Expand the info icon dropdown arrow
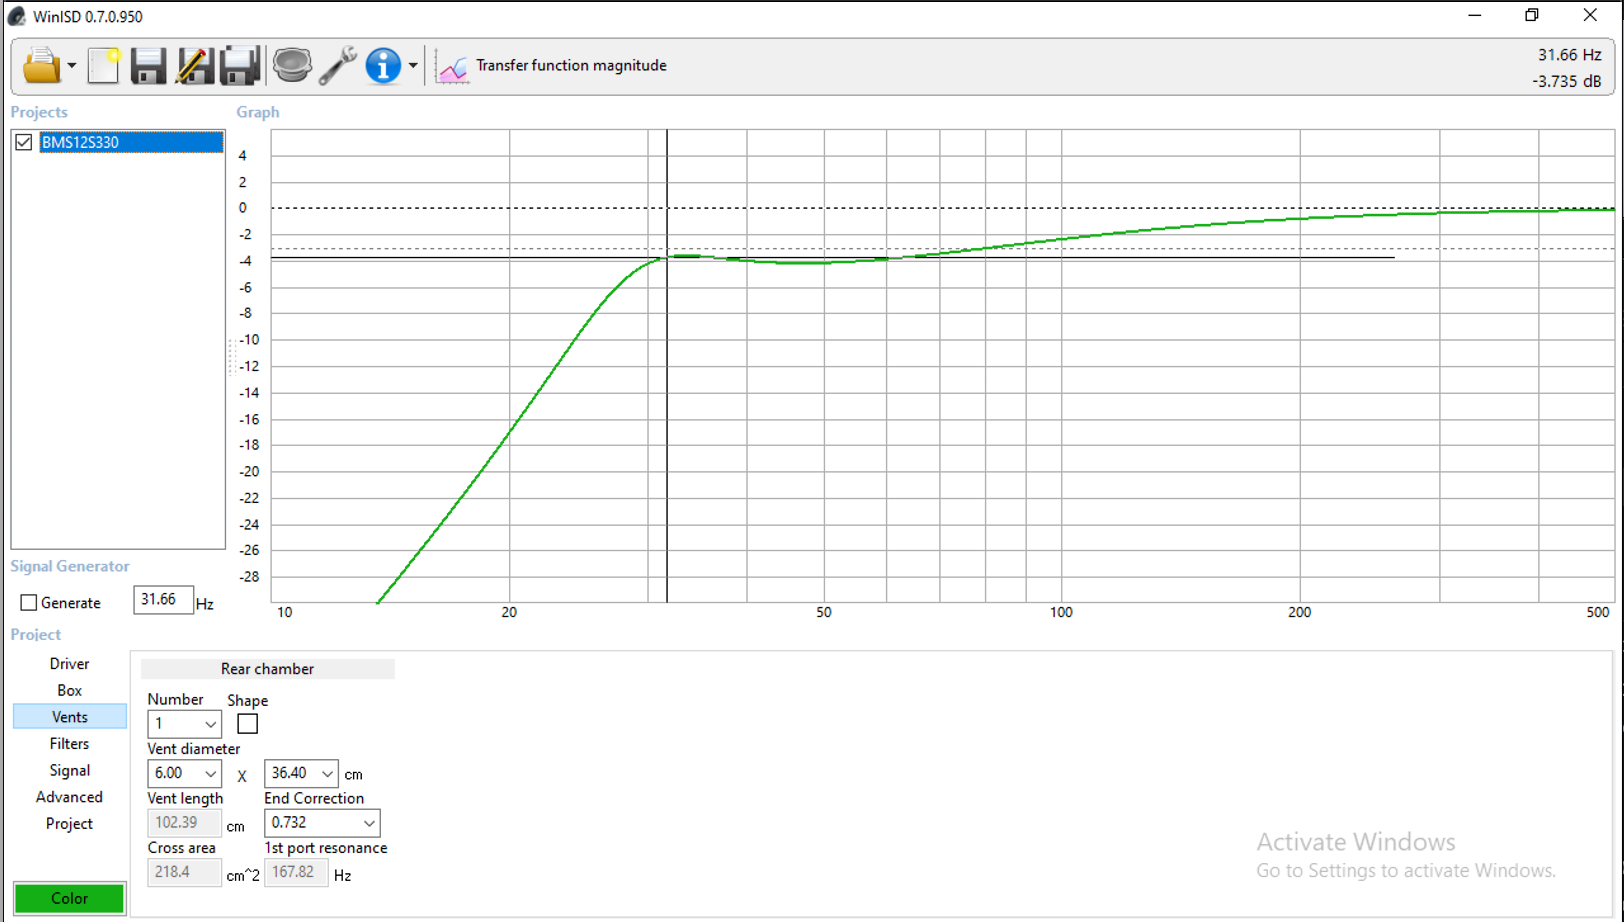Image resolution: width=1624 pixels, height=922 pixels. pyautogui.click(x=413, y=67)
